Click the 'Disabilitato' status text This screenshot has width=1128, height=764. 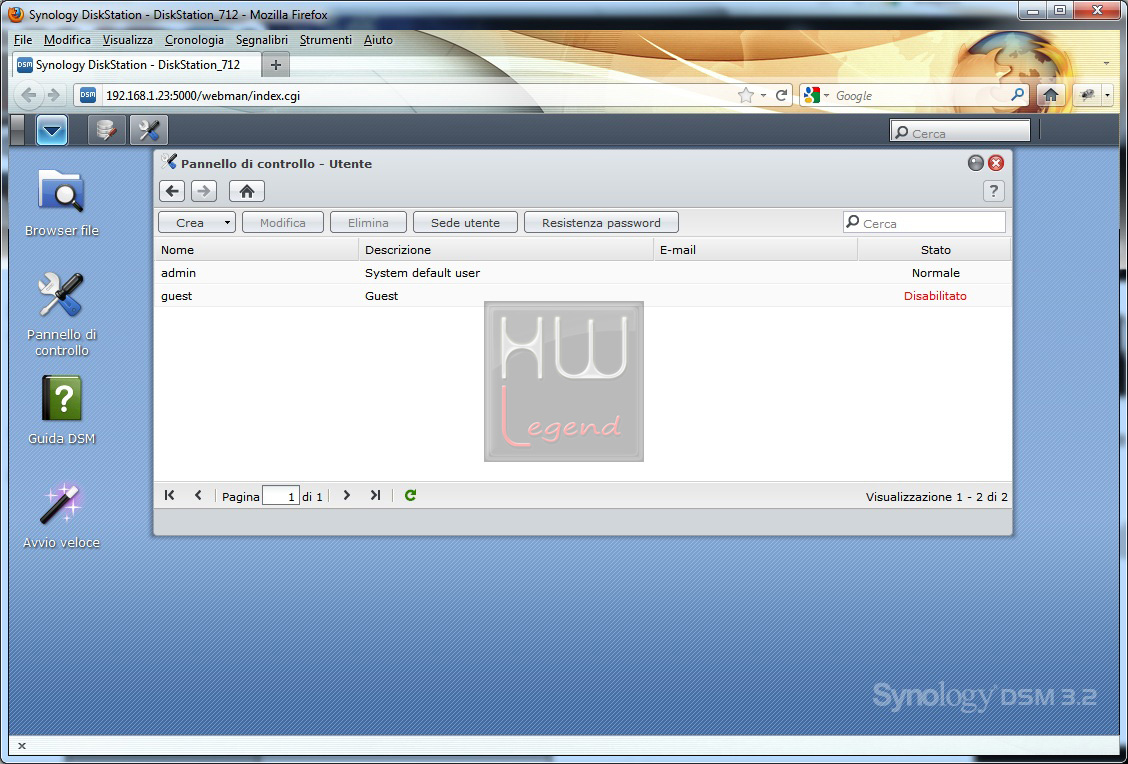pyautogui.click(x=935, y=296)
